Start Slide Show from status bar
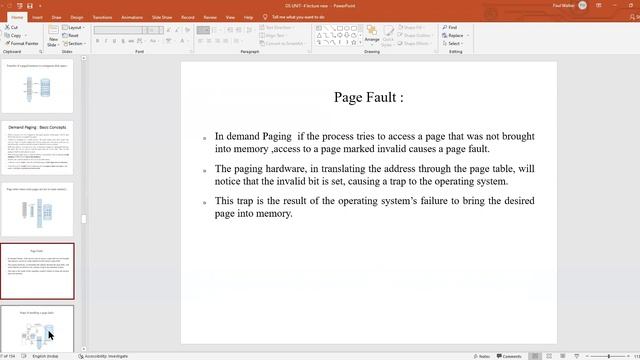The width and height of the screenshot is (640, 360). pos(576,356)
